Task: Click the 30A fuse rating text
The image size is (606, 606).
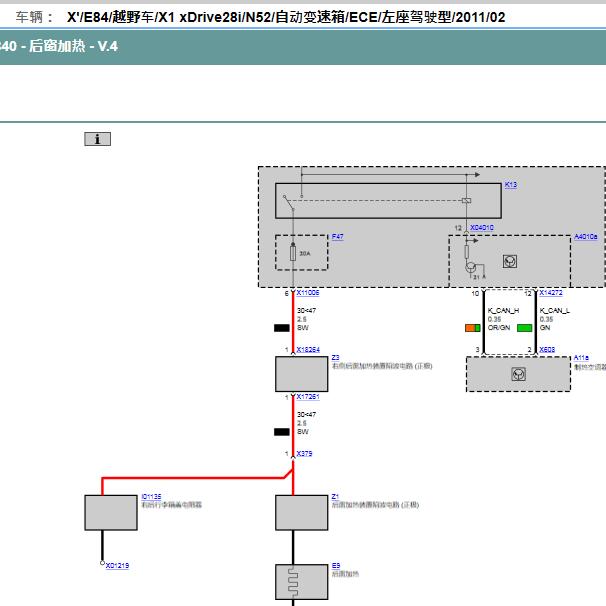Action: coord(305,254)
